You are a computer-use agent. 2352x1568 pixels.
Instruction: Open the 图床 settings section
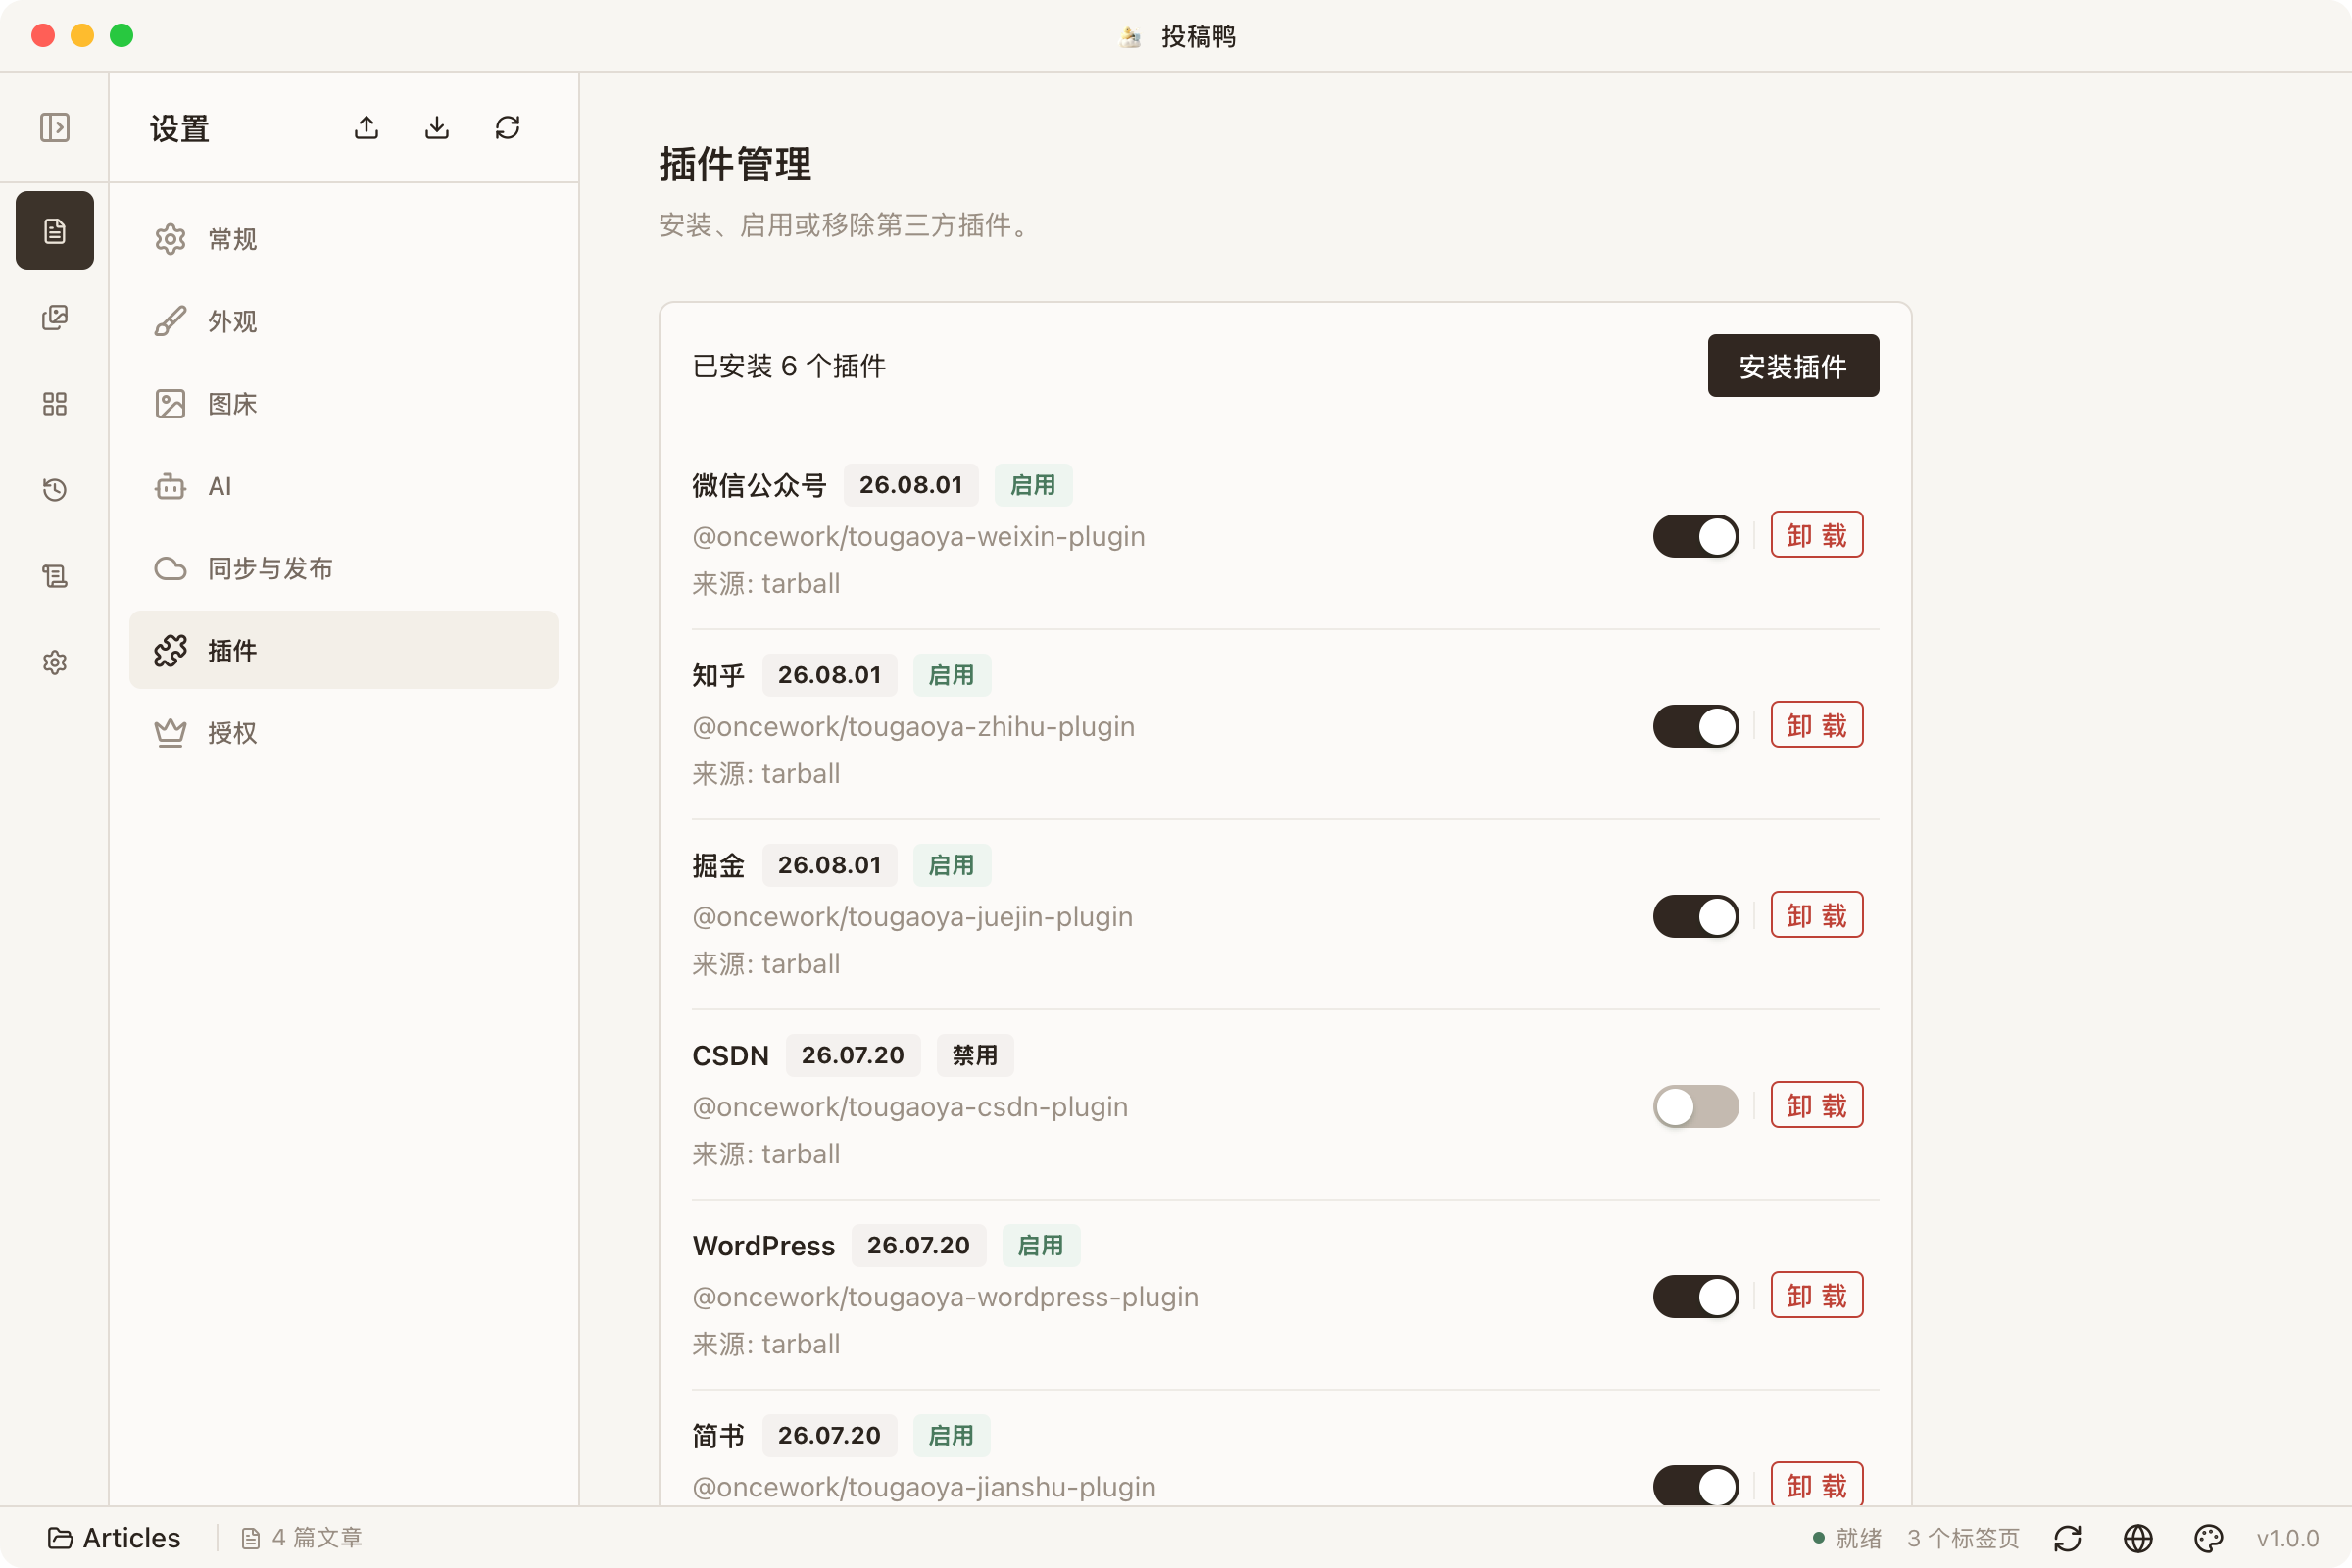(x=344, y=404)
